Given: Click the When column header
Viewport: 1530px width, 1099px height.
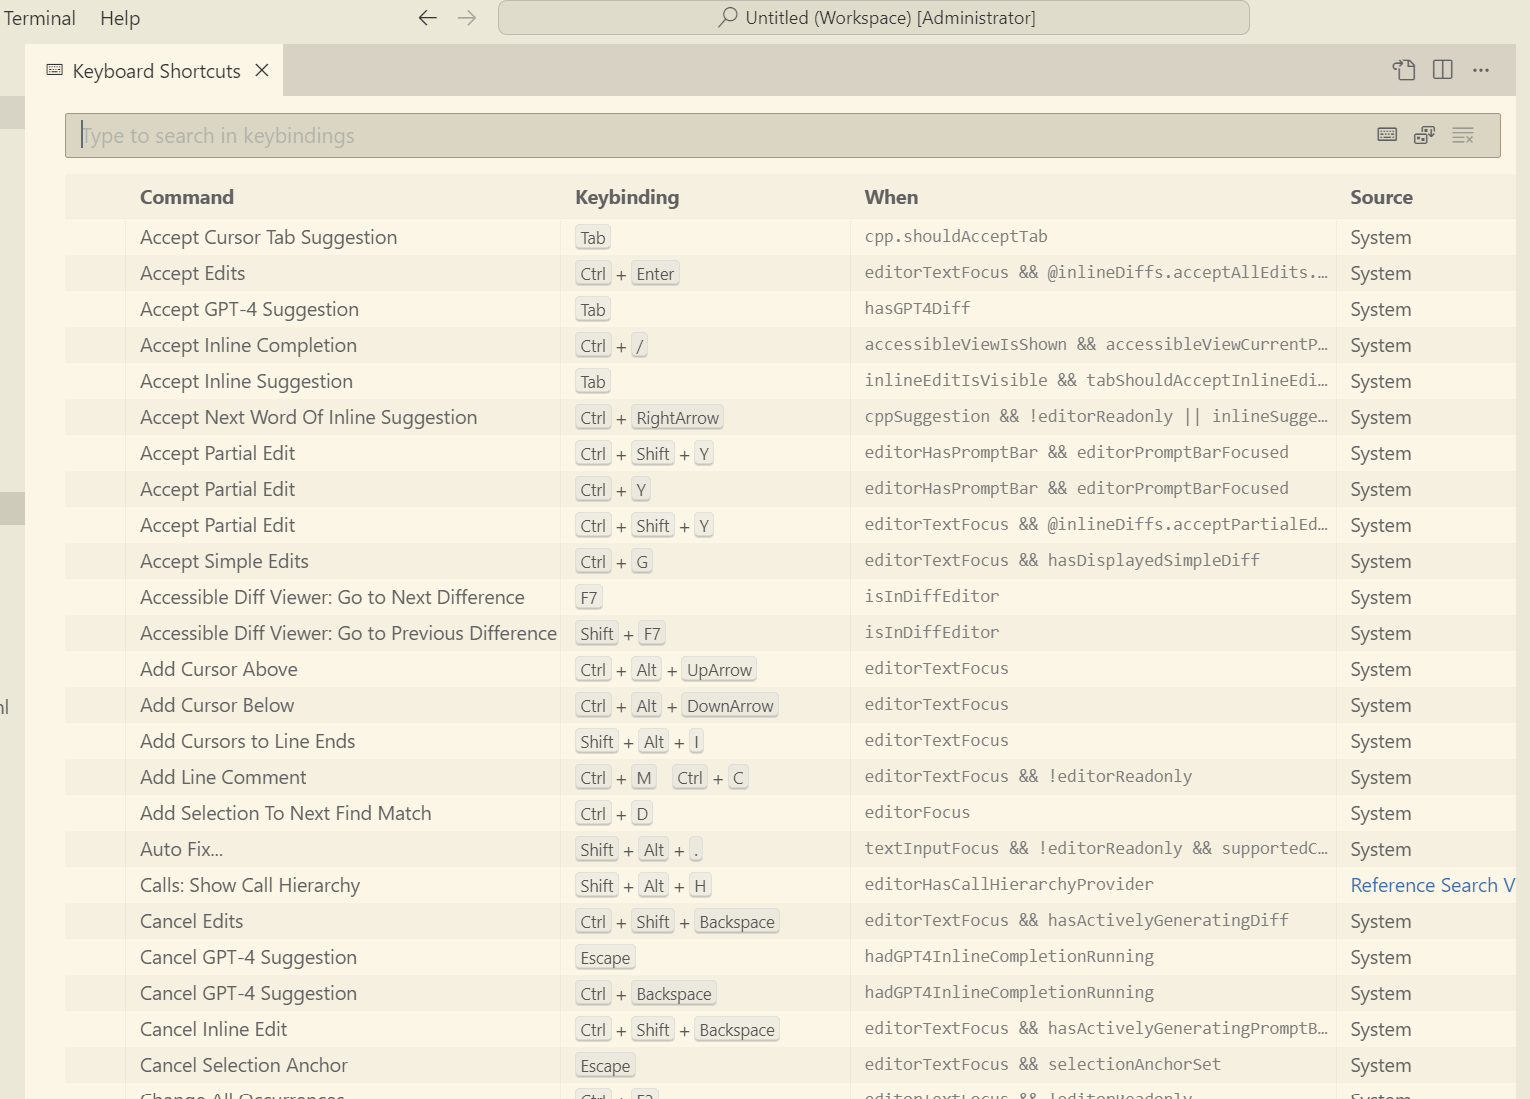Looking at the screenshot, I should [891, 197].
